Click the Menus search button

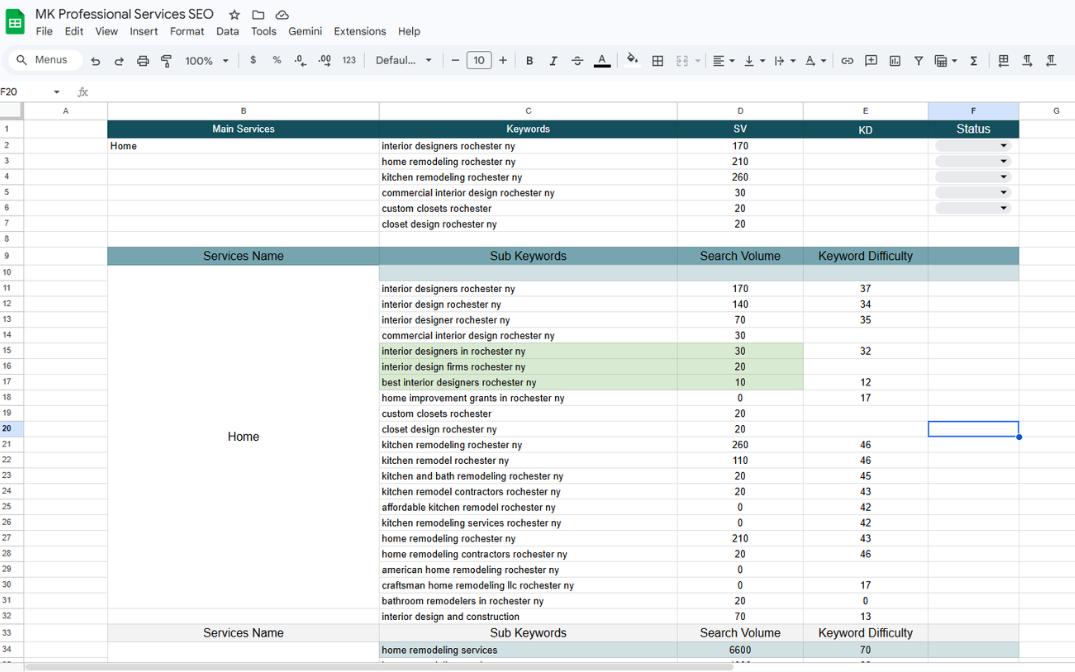click(x=42, y=60)
